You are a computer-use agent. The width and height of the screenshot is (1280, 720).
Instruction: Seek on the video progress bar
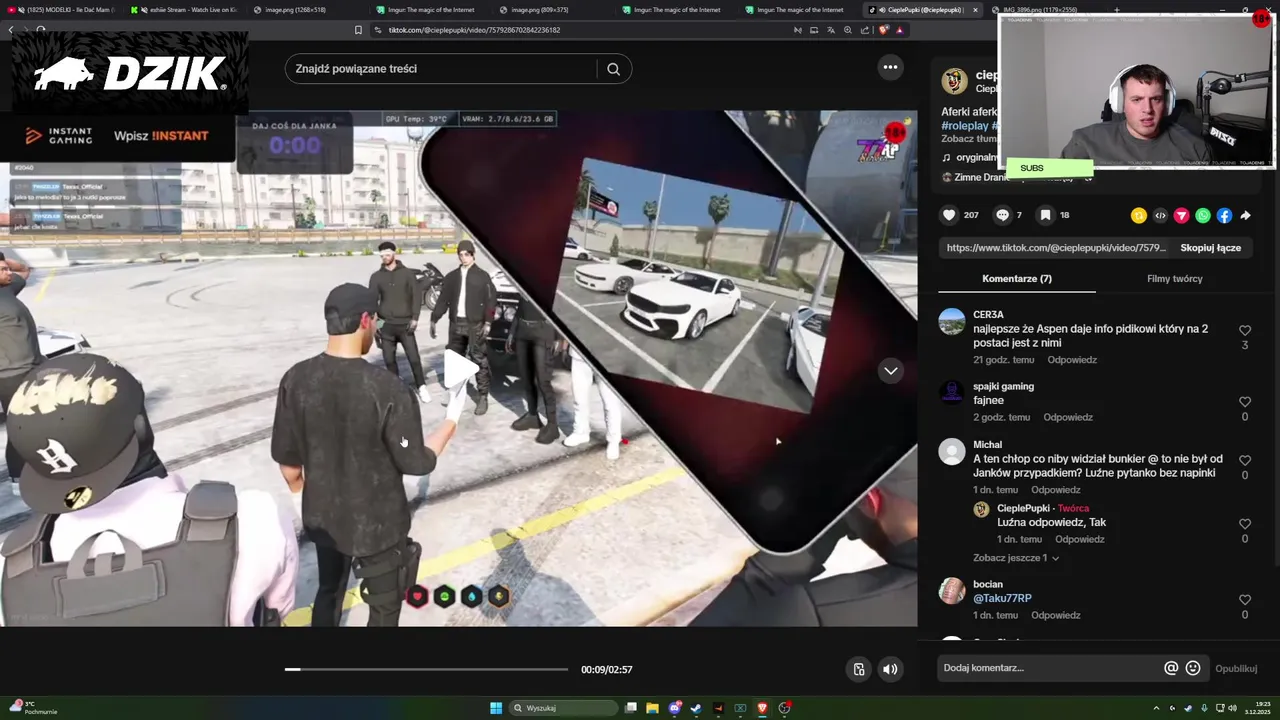[426, 669]
